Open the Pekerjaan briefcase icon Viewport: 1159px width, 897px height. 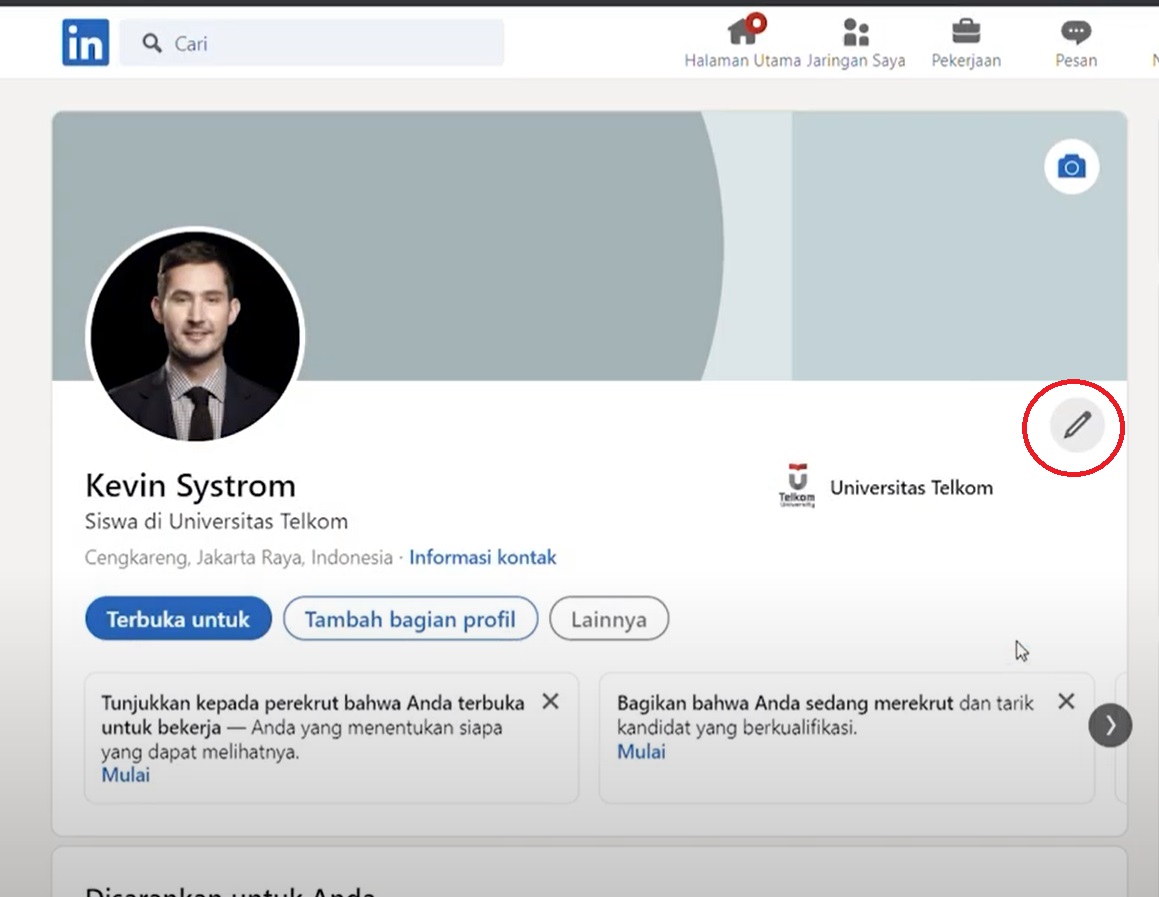click(x=965, y=33)
